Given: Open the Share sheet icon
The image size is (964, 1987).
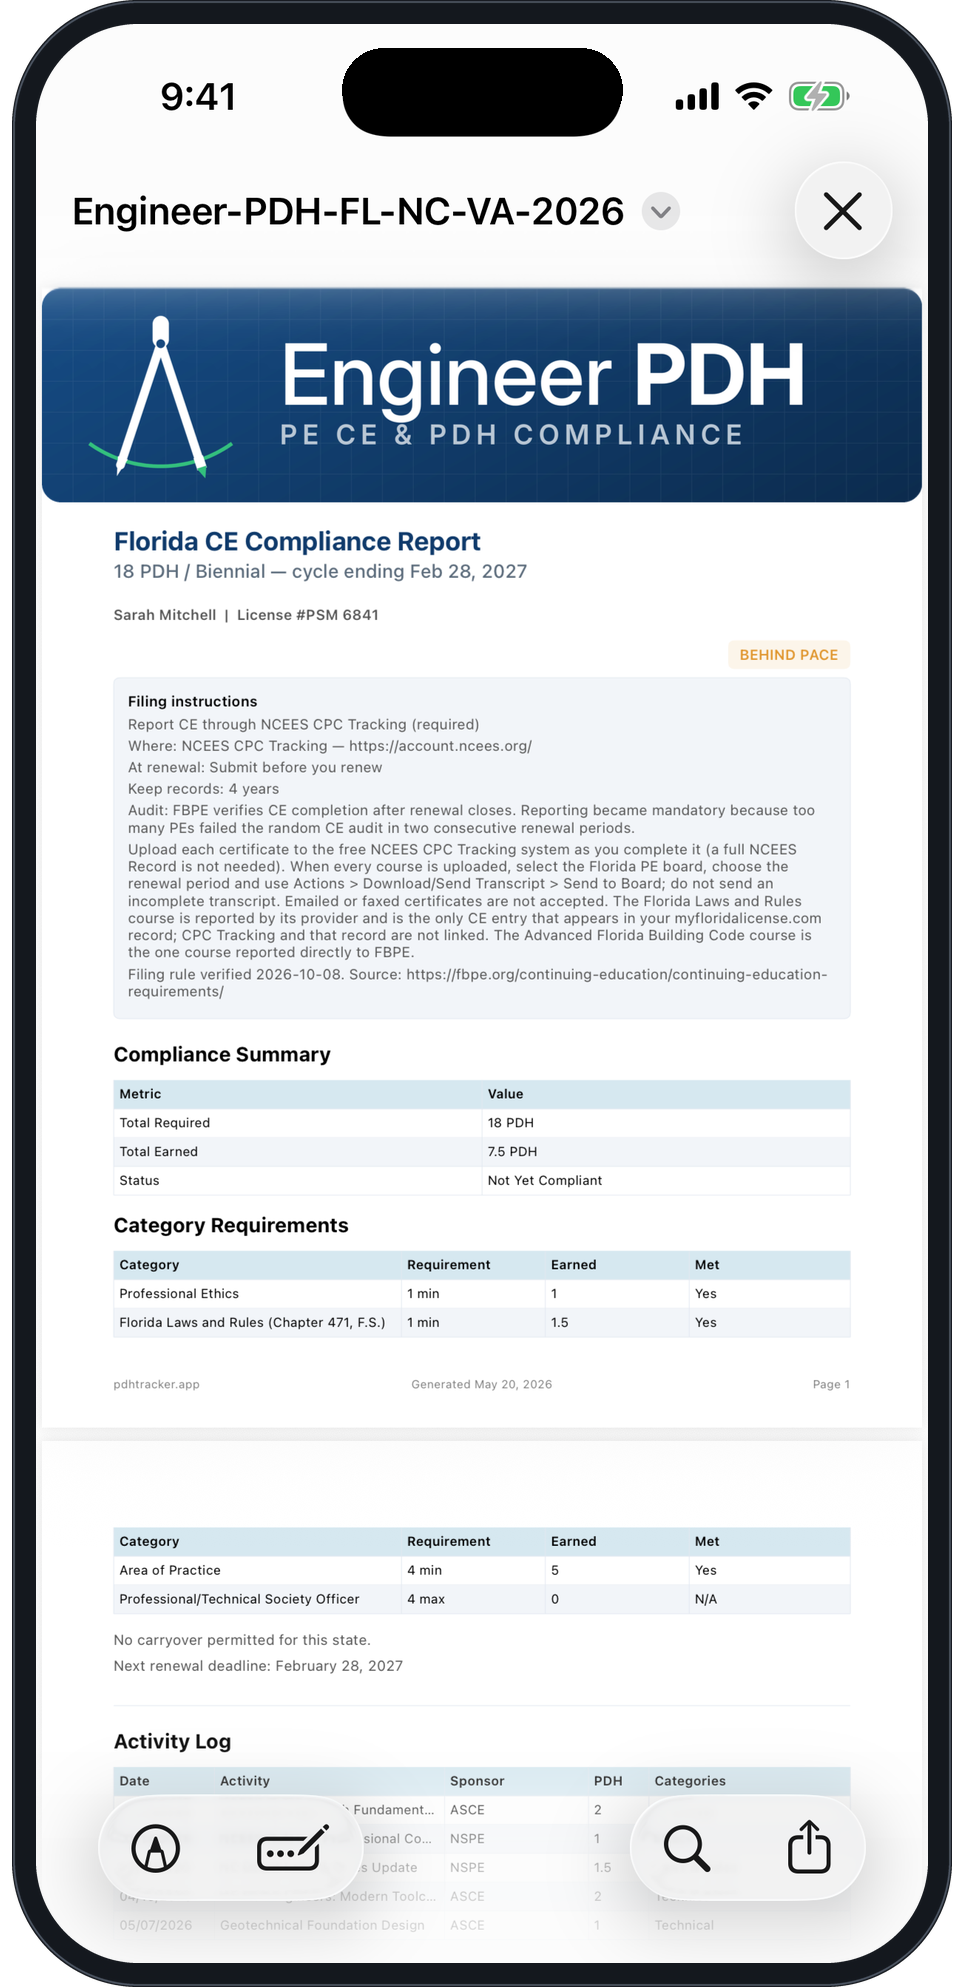Looking at the screenshot, I should click(x=809, y=1846).
